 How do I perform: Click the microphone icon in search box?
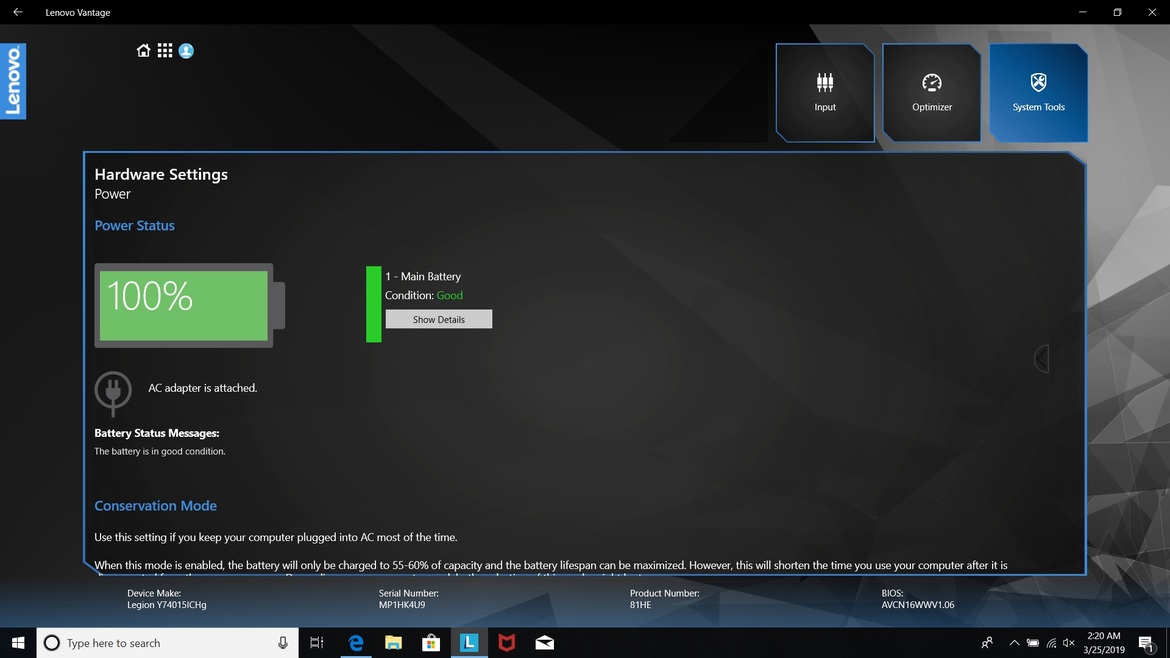(x=283, y=643)
